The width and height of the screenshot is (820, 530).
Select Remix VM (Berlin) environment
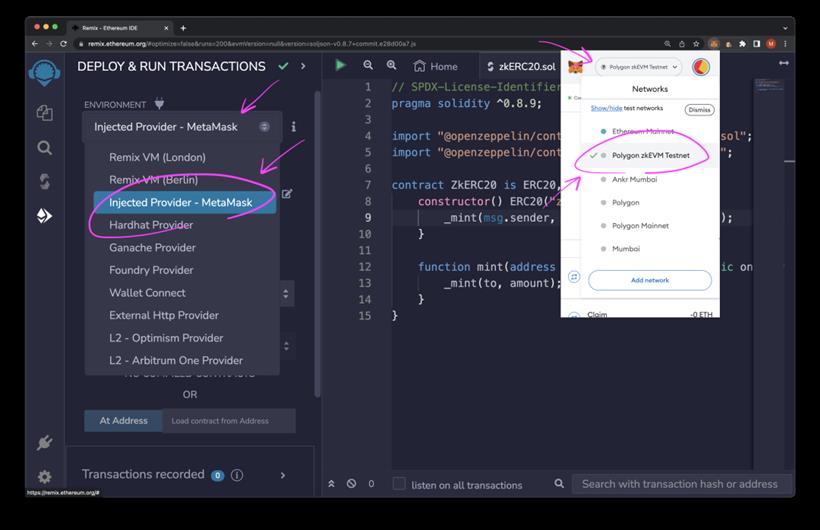(153, 179)
